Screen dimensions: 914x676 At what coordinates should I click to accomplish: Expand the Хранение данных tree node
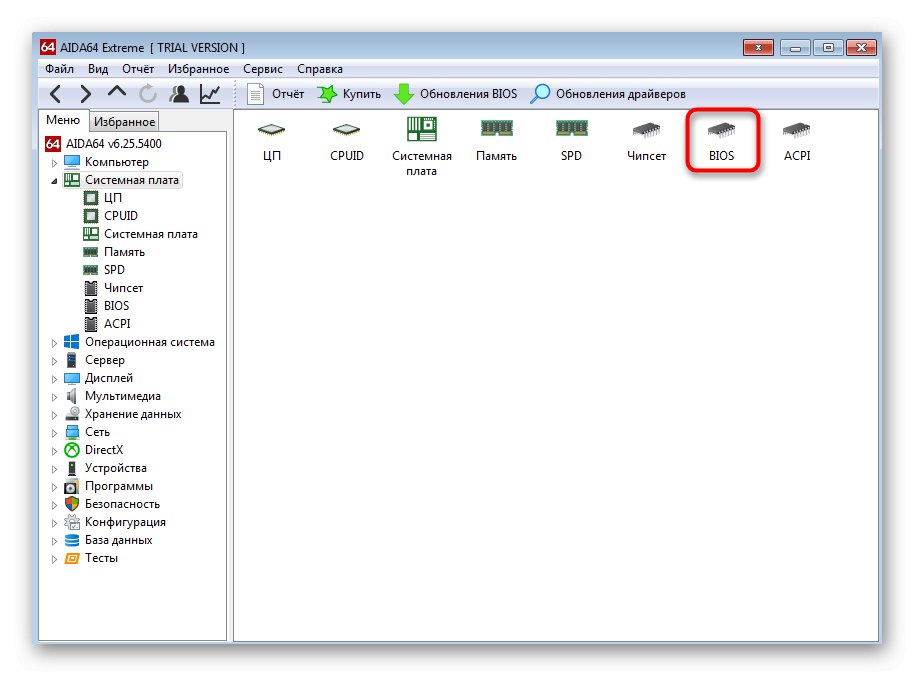pos(54,415)
